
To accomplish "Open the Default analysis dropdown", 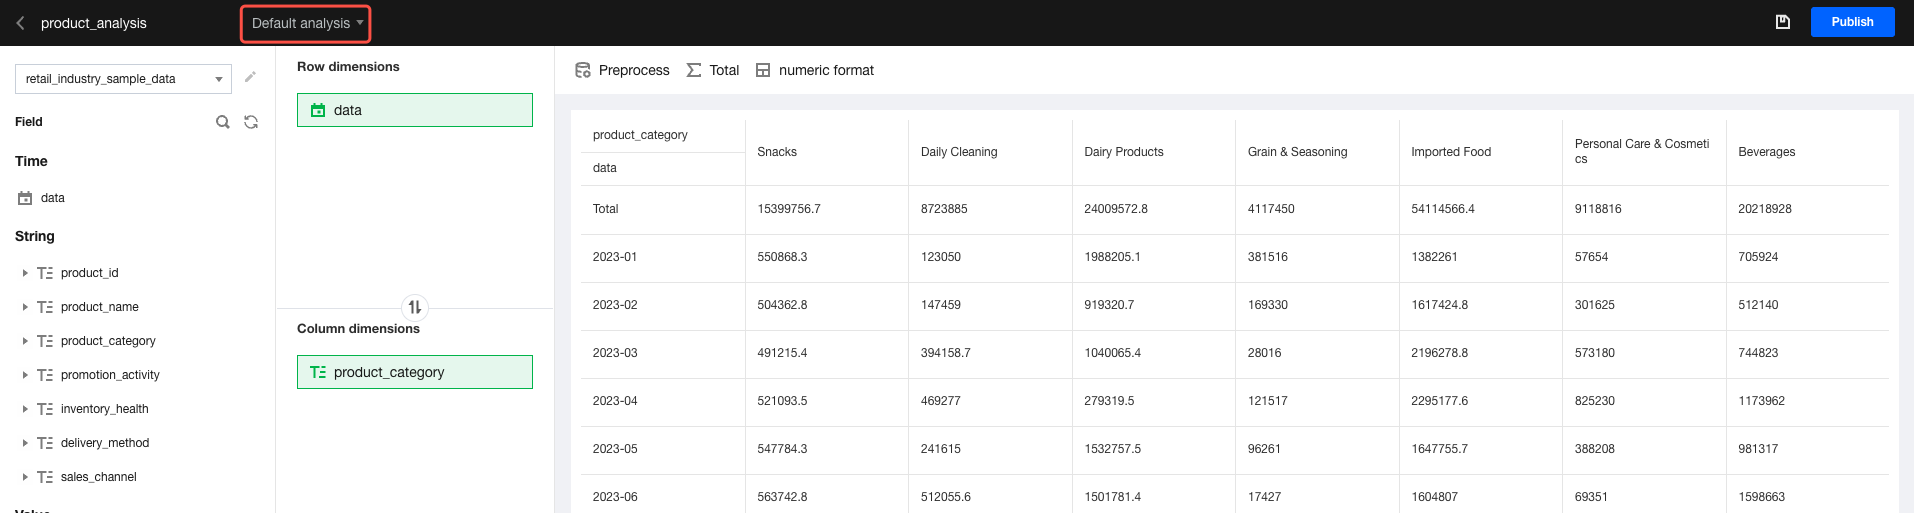I will 306,23.
